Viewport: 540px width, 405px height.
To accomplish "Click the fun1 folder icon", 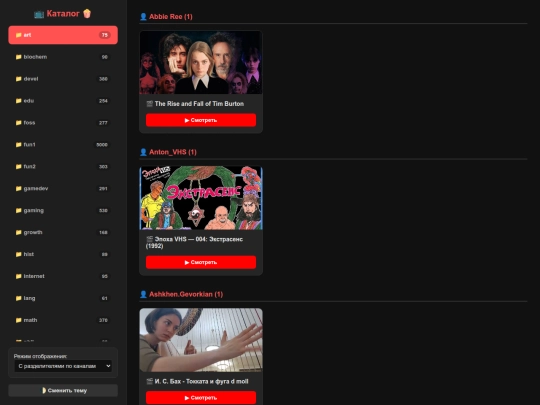I will point(19,145).
